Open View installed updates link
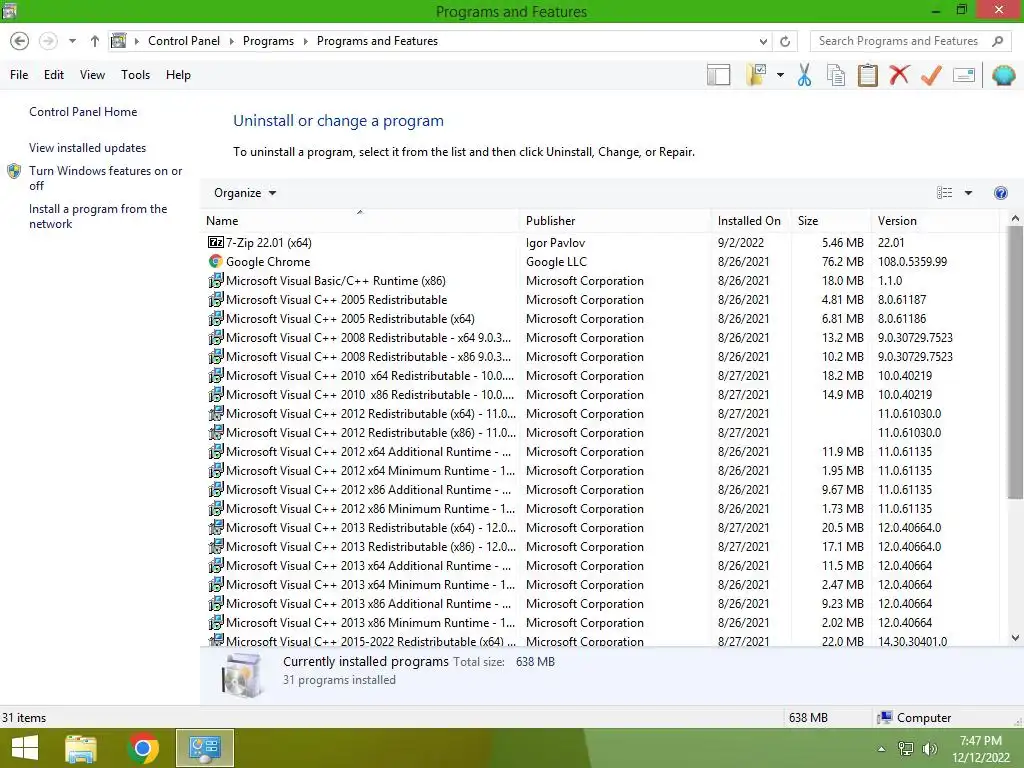 pyautogui.click(x=88, y=148)
